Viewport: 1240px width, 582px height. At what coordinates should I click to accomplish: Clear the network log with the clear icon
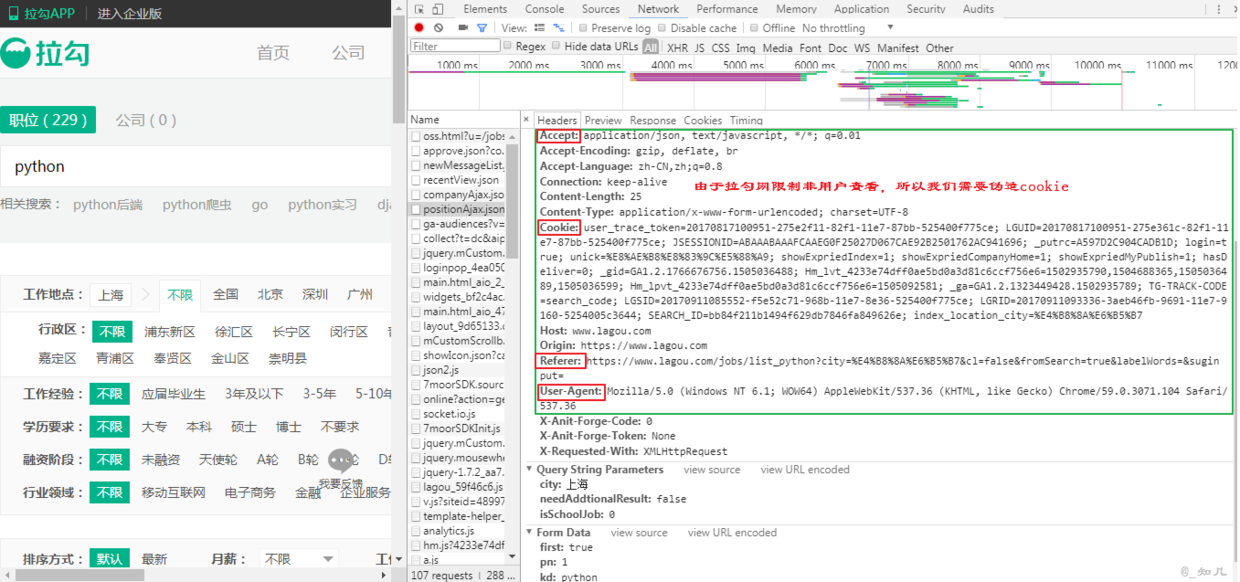(439, 28)
